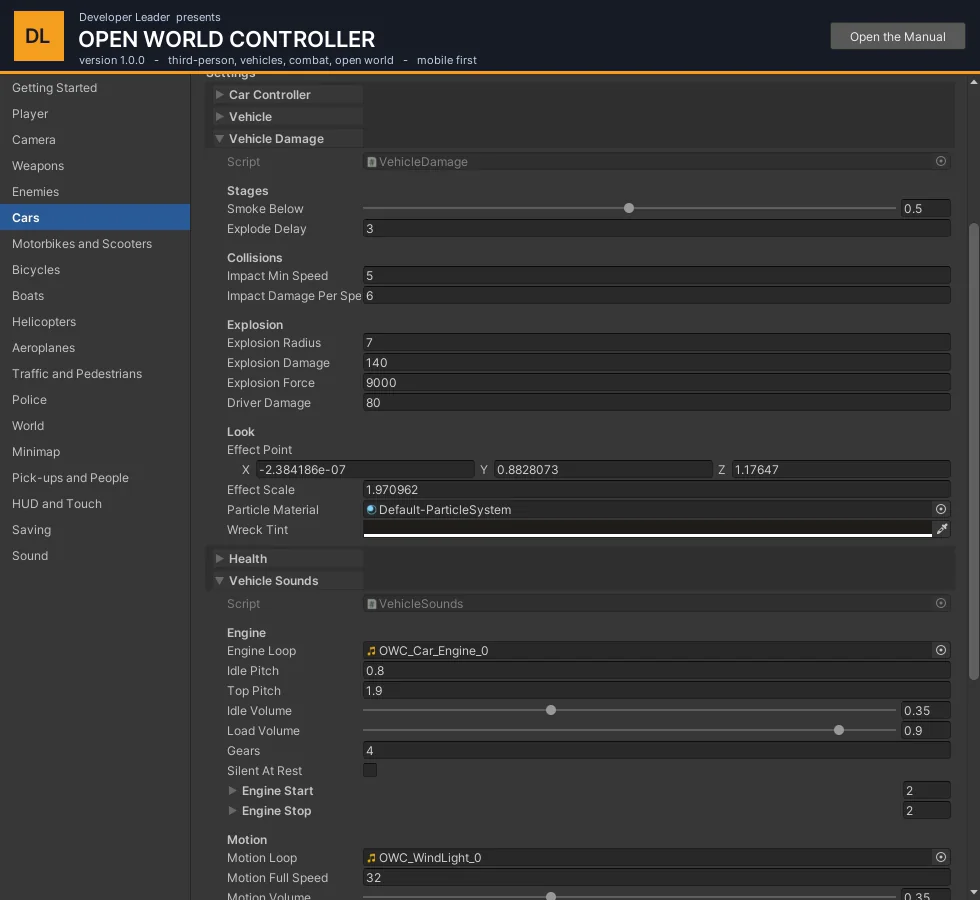This screenshot has height=900, width=980.
Task: Expand the Engine Stop foldout
Action: pos(232,811)
